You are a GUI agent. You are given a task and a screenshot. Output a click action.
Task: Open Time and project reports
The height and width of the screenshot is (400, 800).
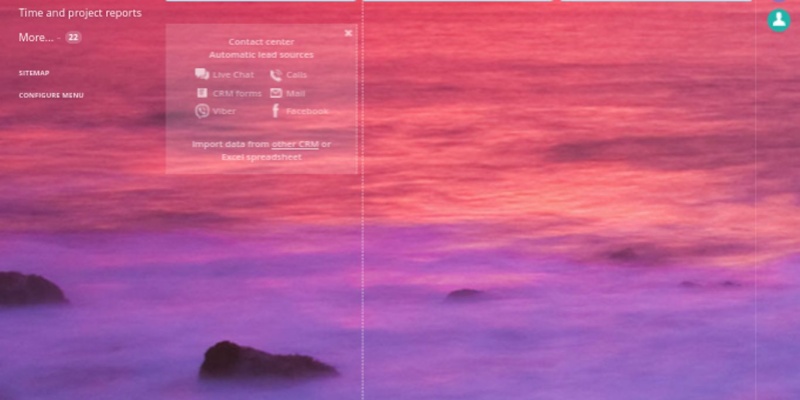tap(80, 13)
